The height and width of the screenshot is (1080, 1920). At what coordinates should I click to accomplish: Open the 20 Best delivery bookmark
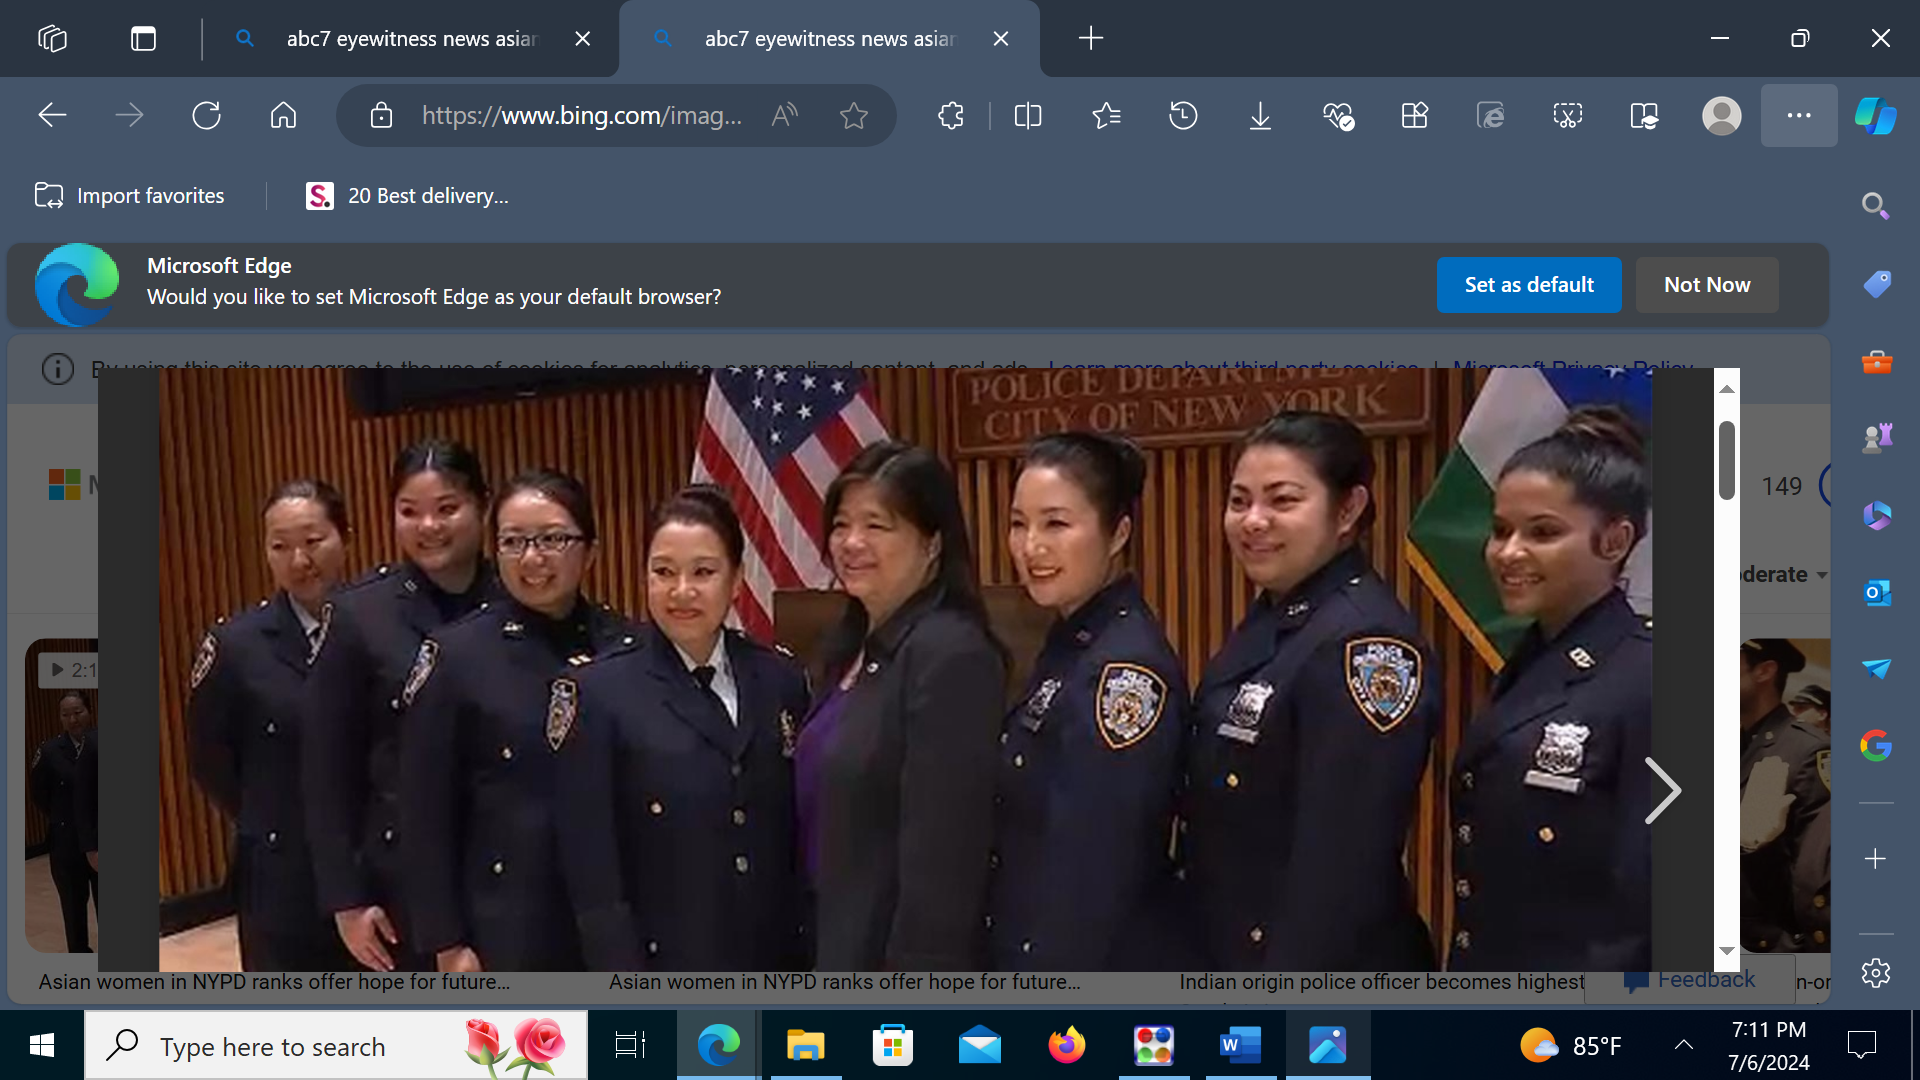click(408, 196)
